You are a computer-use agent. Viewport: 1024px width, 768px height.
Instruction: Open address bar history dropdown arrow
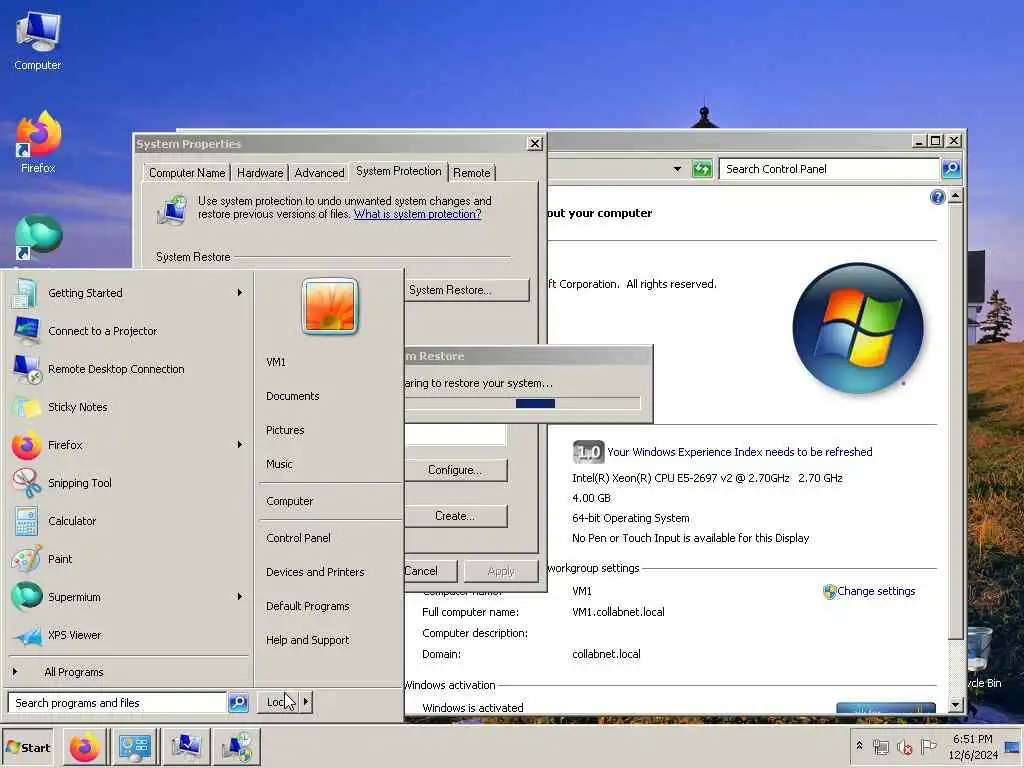pyautogui.click(x=677, y=169)
